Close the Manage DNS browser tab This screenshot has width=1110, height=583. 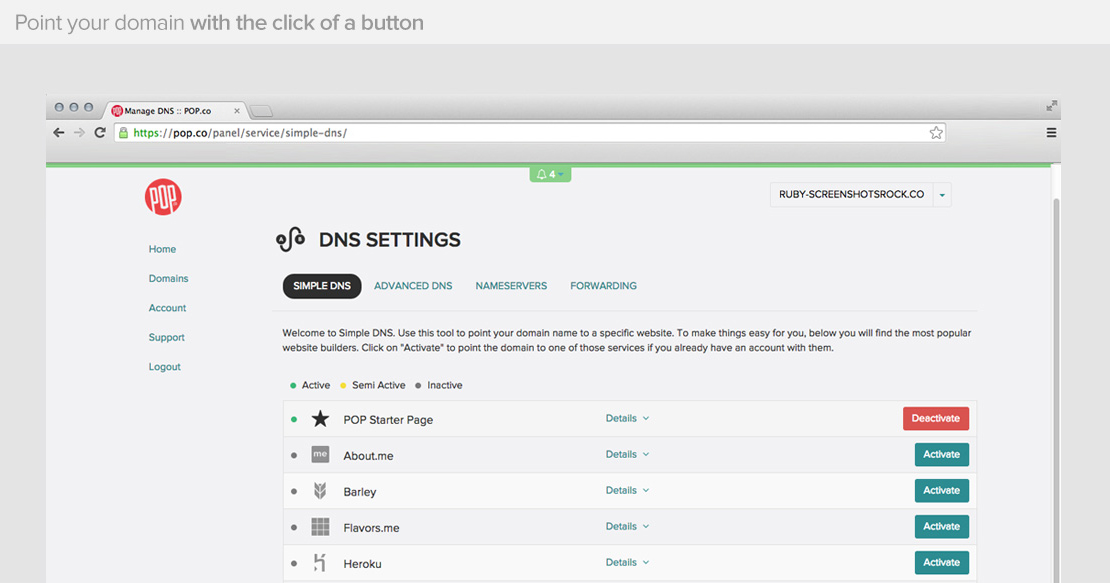(236, 111)
